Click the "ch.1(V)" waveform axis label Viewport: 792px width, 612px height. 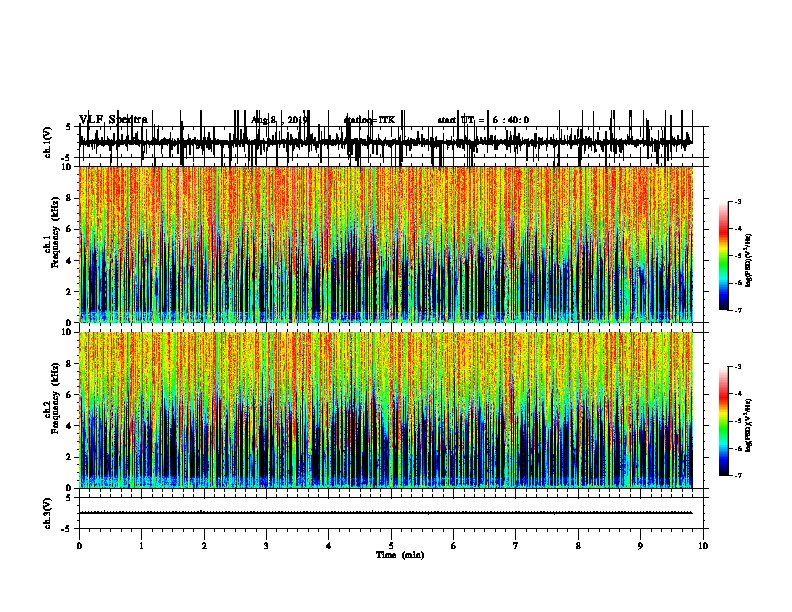click(x=47, y=142)
